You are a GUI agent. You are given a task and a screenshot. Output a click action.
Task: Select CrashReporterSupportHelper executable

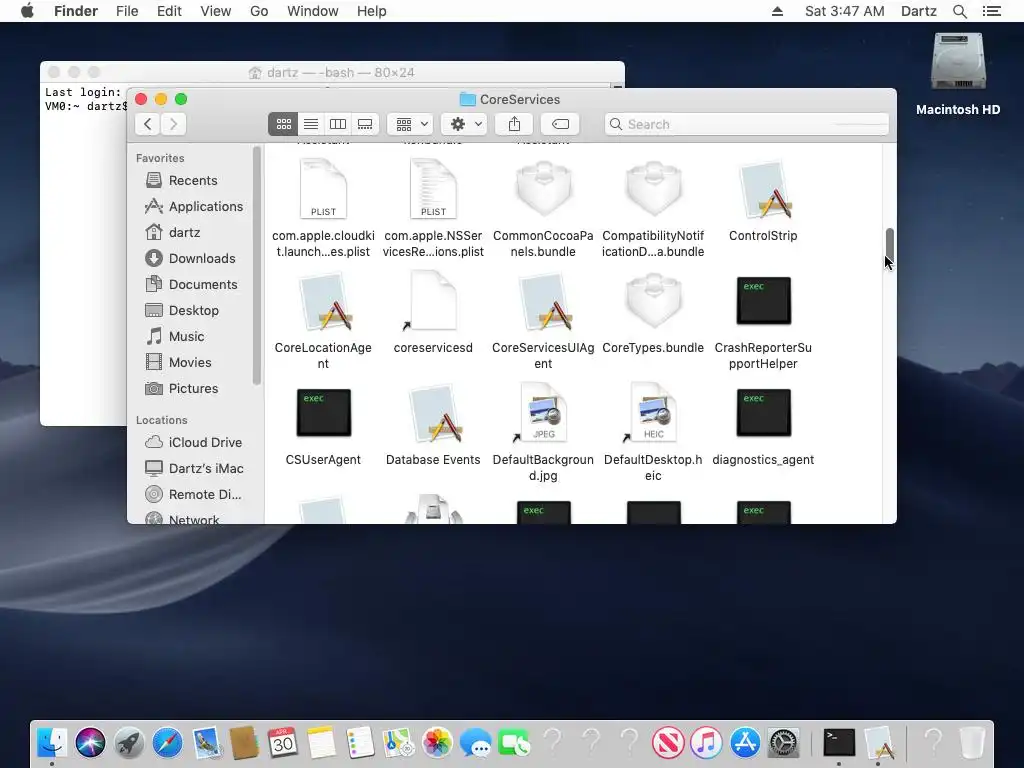pyautogui.click(x=763, y=321)
